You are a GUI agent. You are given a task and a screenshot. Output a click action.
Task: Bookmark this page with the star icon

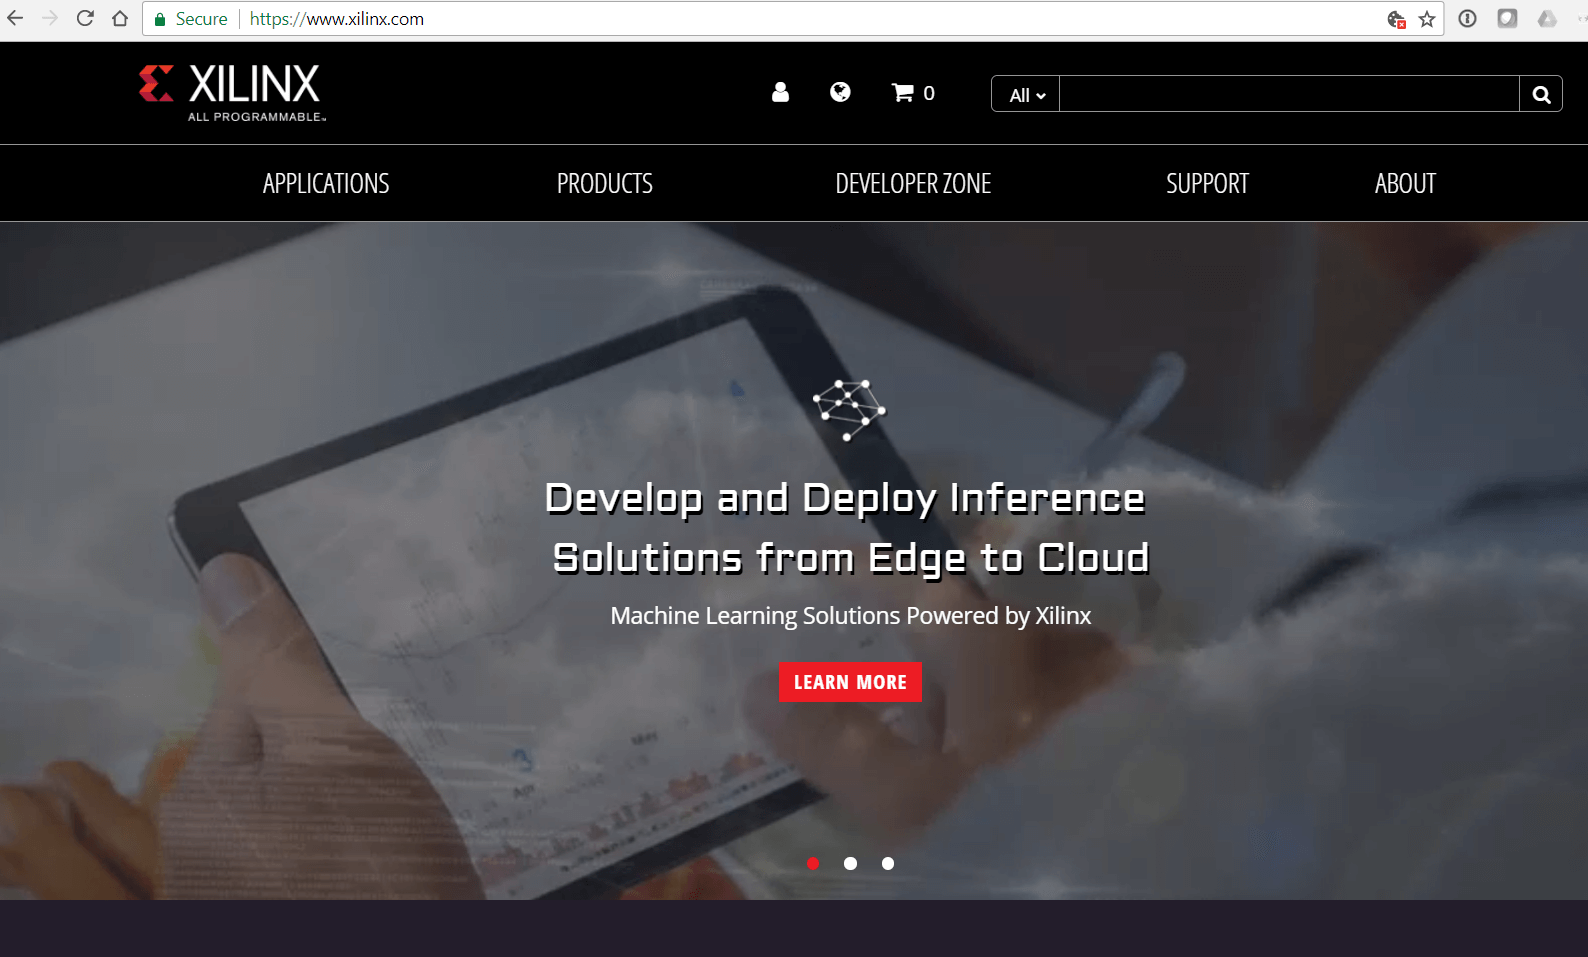click(x=1427, y=19)
